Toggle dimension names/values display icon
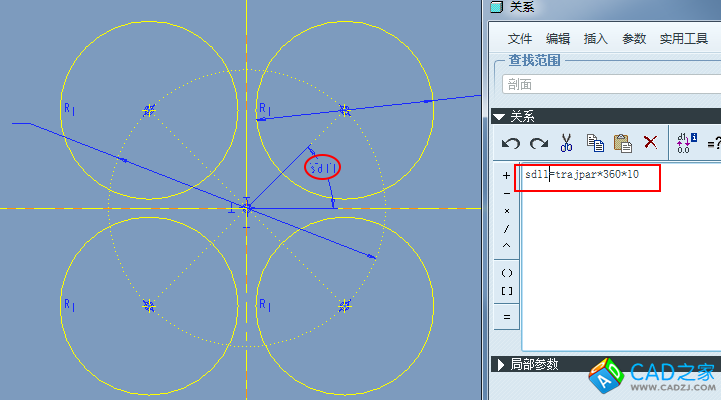 click(686, 143)
